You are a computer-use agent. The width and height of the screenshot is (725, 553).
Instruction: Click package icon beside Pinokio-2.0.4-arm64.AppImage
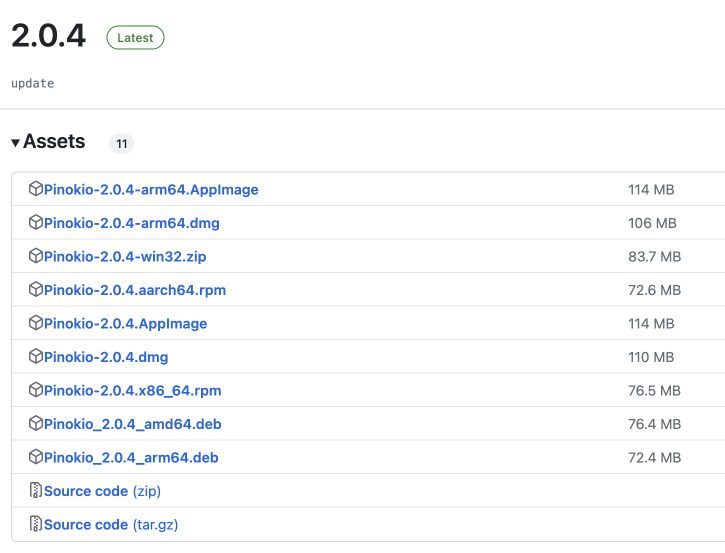(36, 189)
